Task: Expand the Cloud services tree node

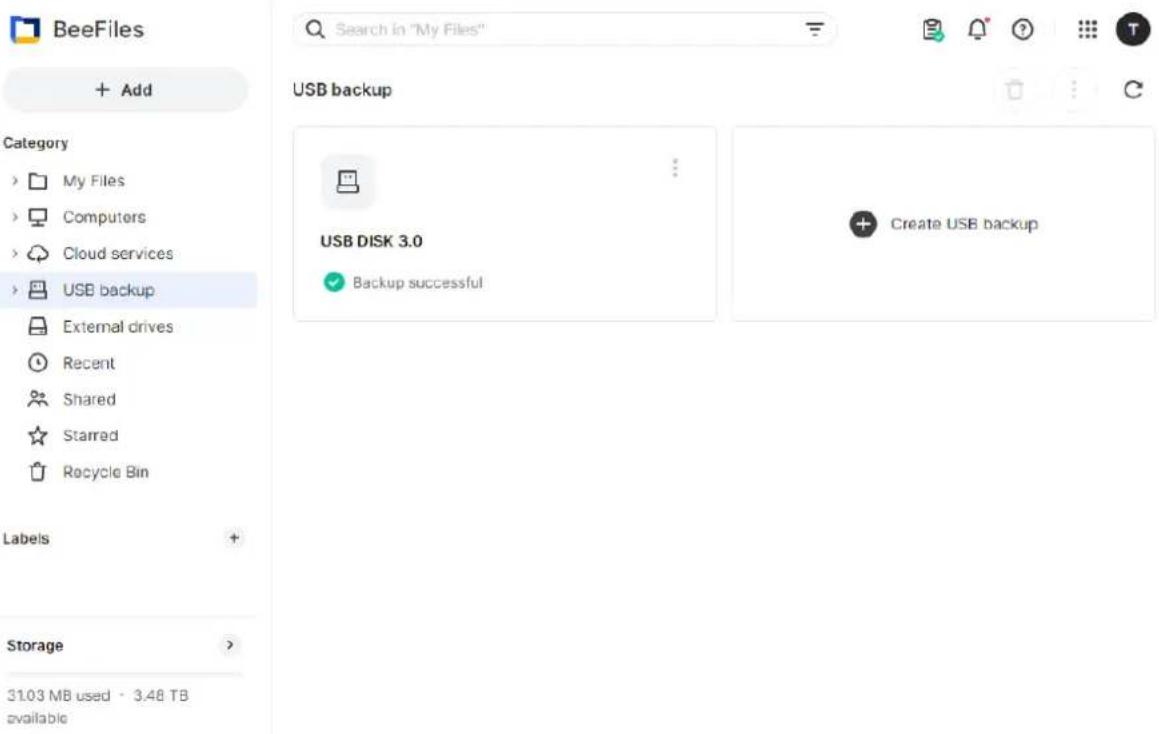Action: click(x=14, y=254)
